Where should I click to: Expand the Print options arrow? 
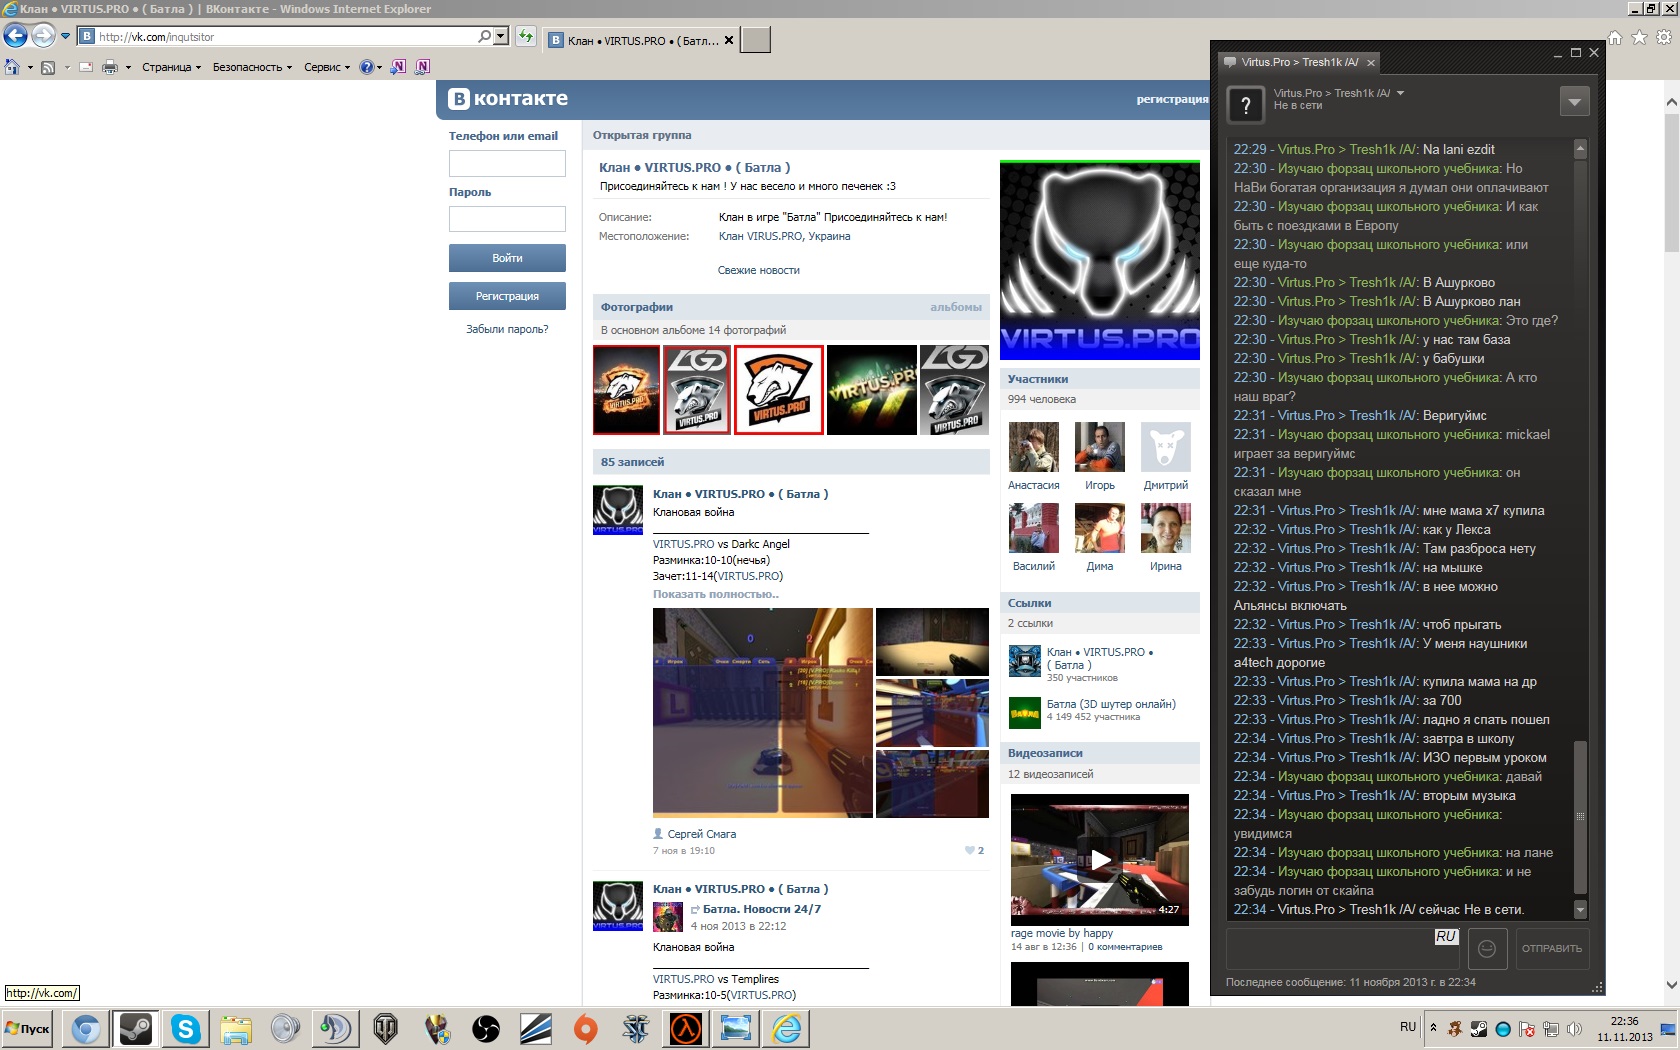[x=128, y=68]
